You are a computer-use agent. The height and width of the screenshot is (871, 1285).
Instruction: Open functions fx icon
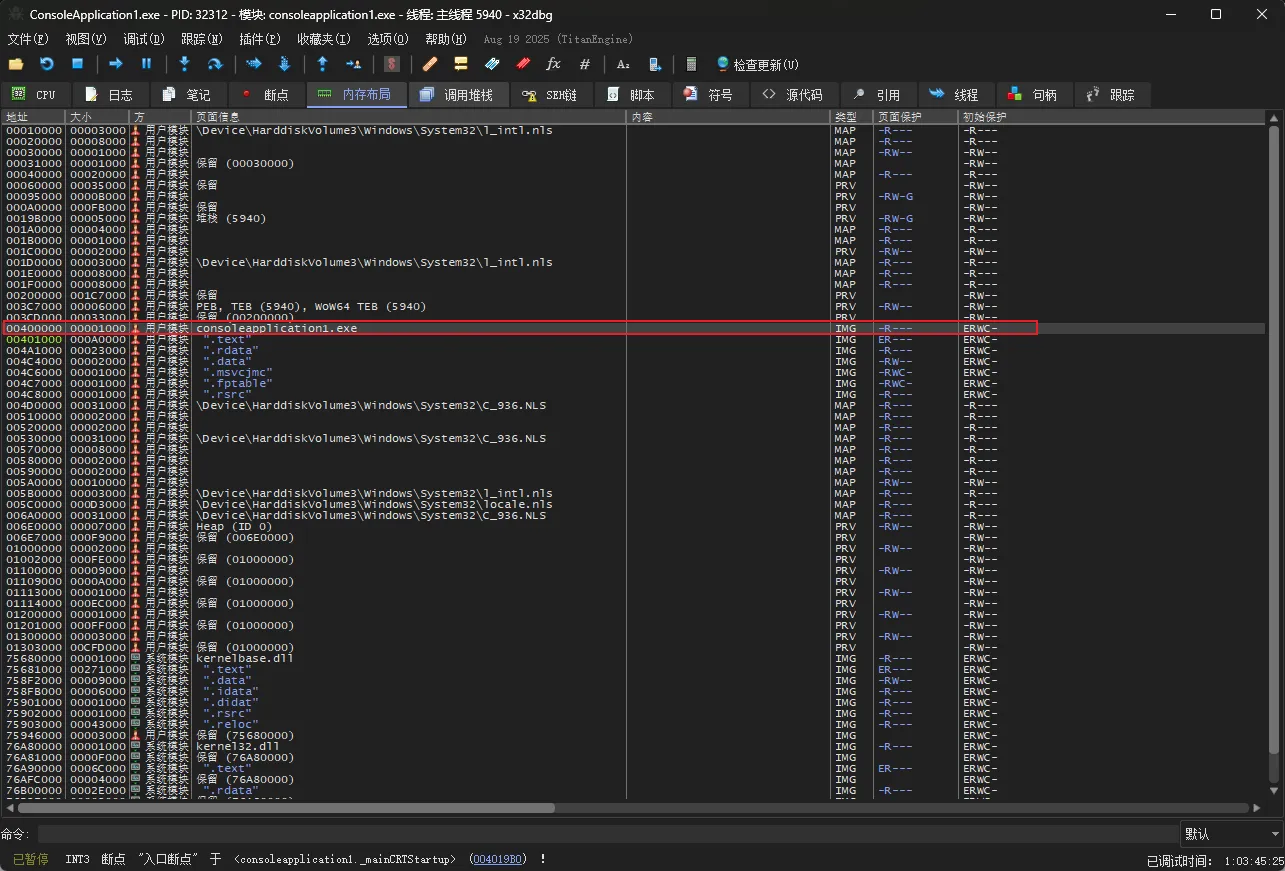553,64
